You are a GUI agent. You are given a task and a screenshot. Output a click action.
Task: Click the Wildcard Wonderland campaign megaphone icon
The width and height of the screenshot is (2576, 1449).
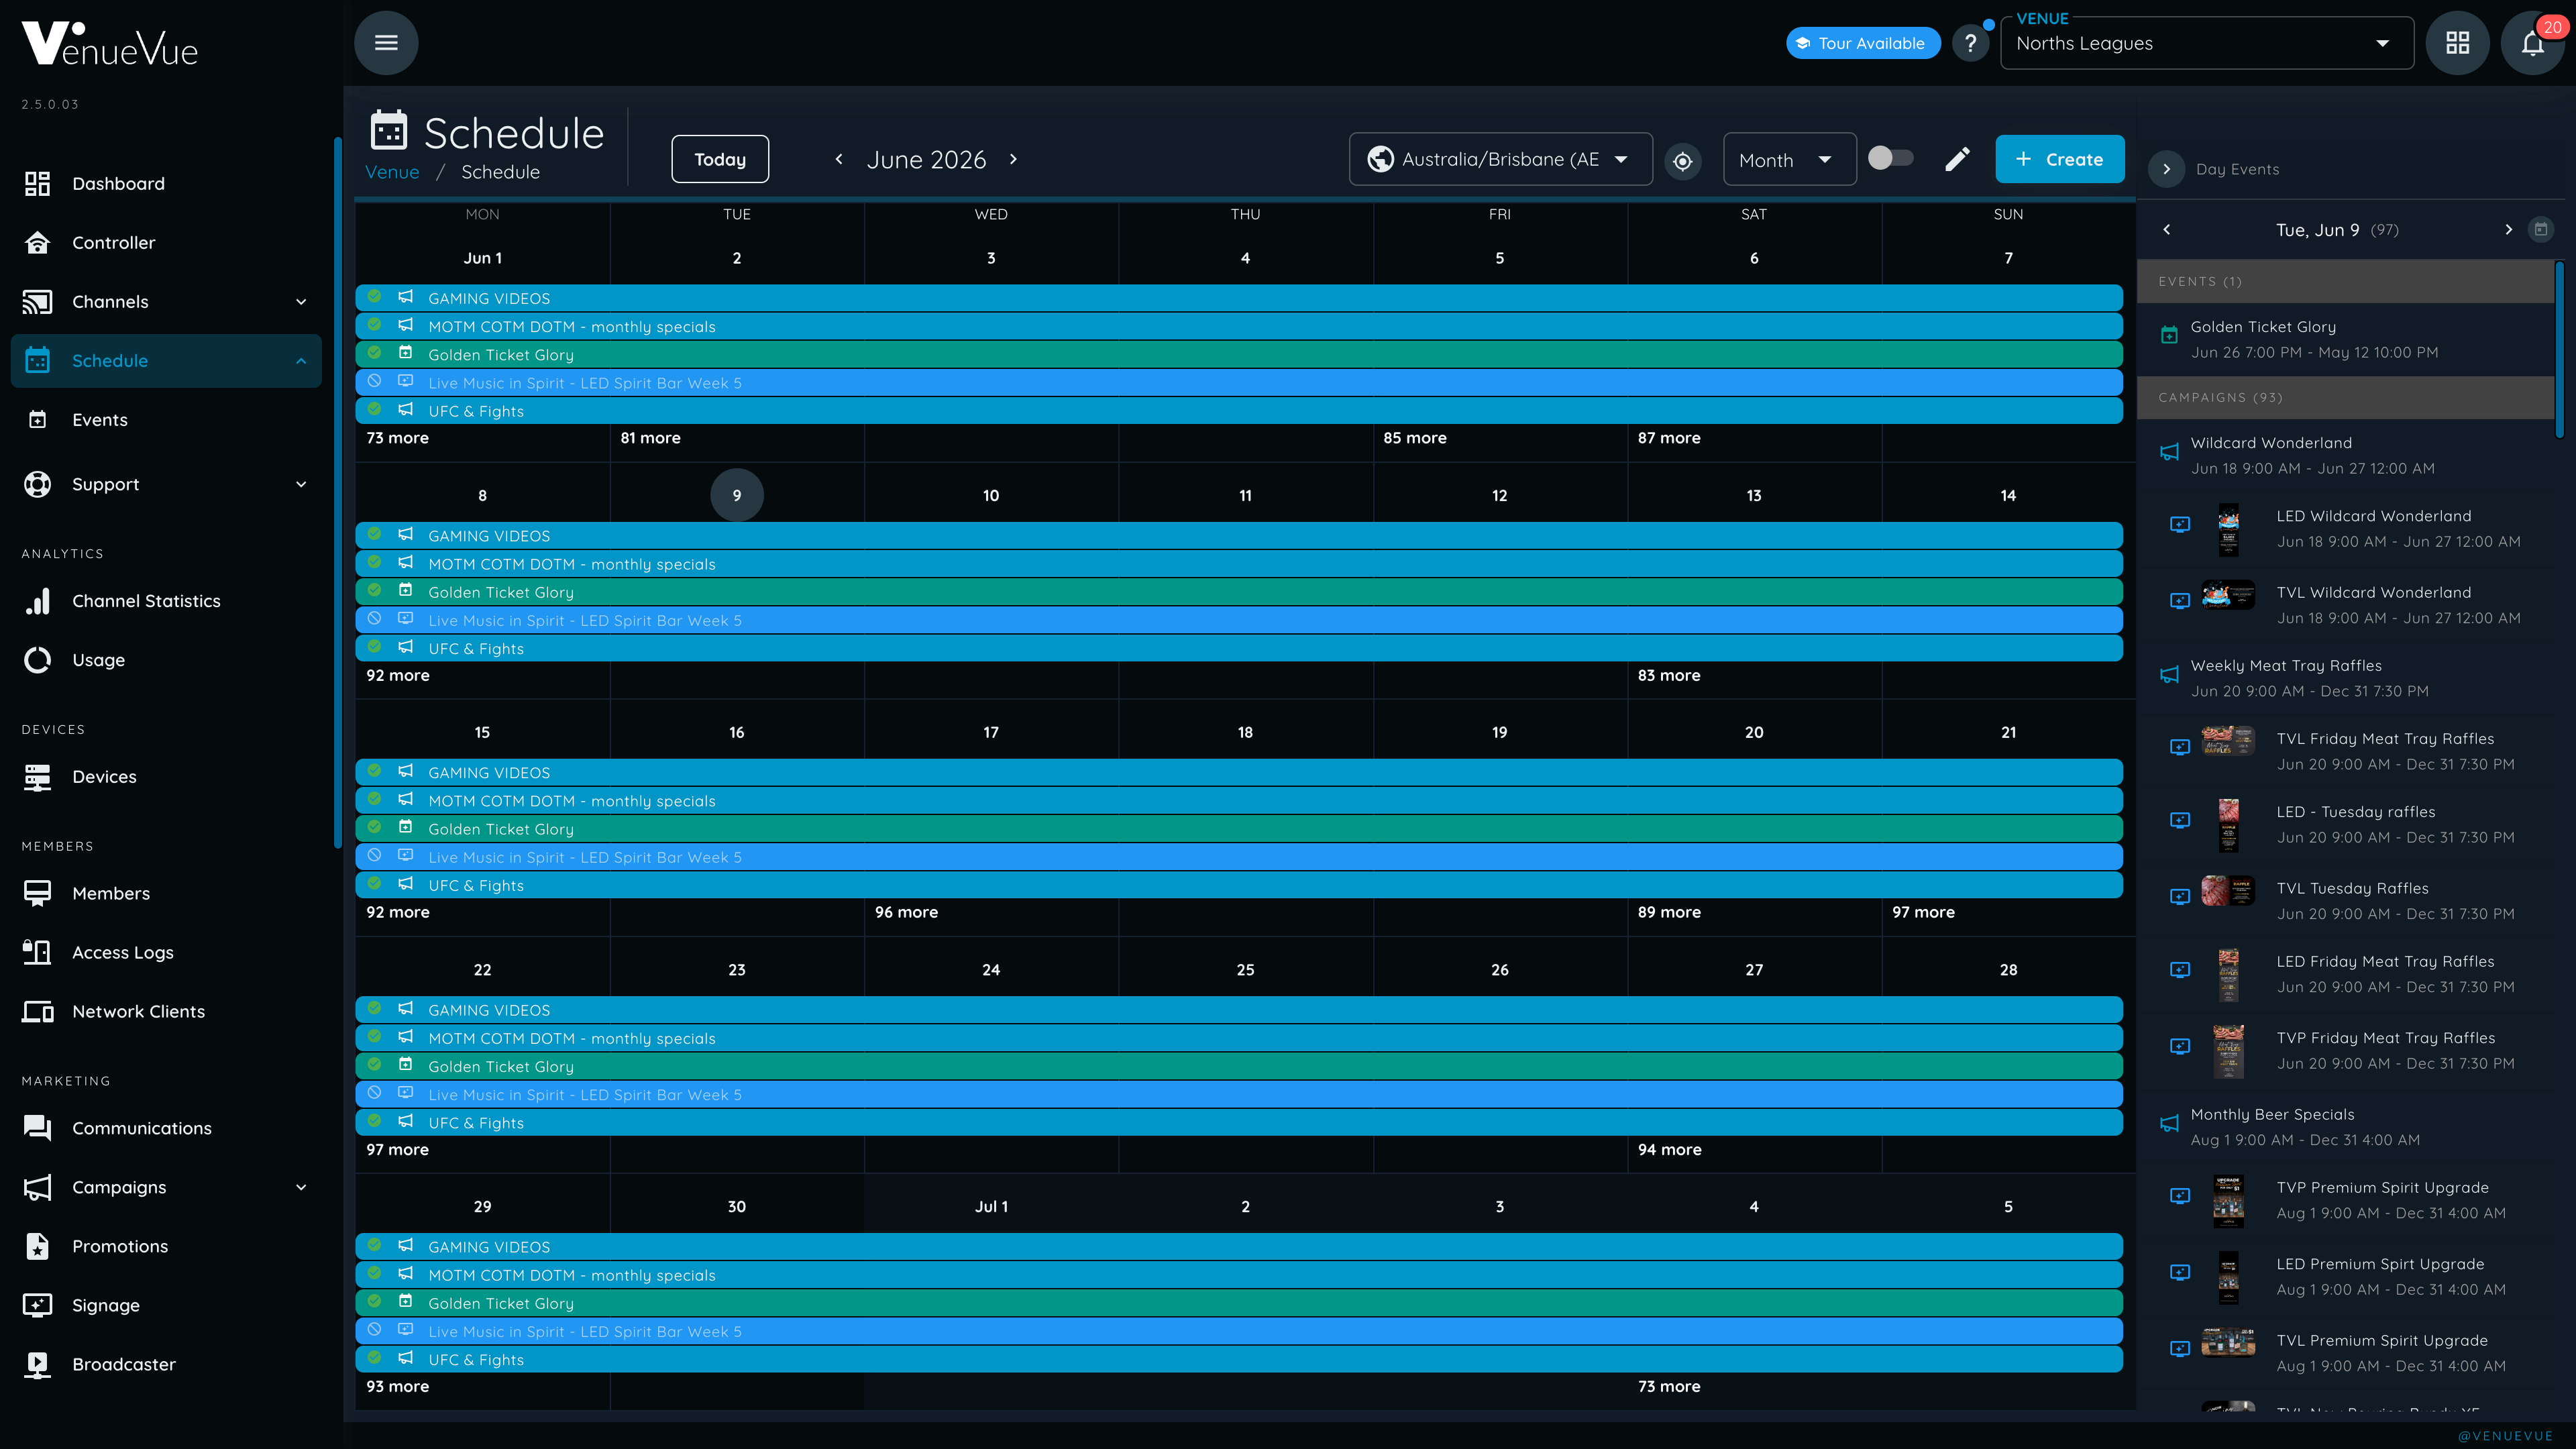[2169, 453]
